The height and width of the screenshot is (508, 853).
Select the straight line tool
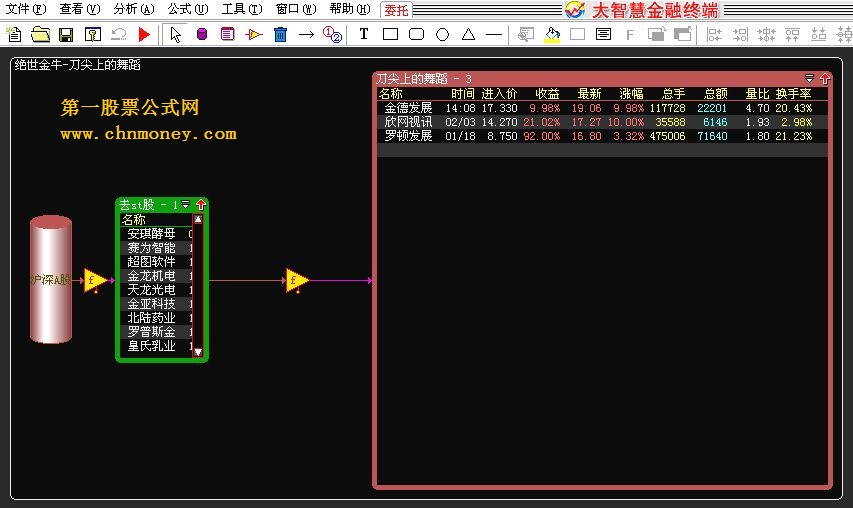[494, 35]
